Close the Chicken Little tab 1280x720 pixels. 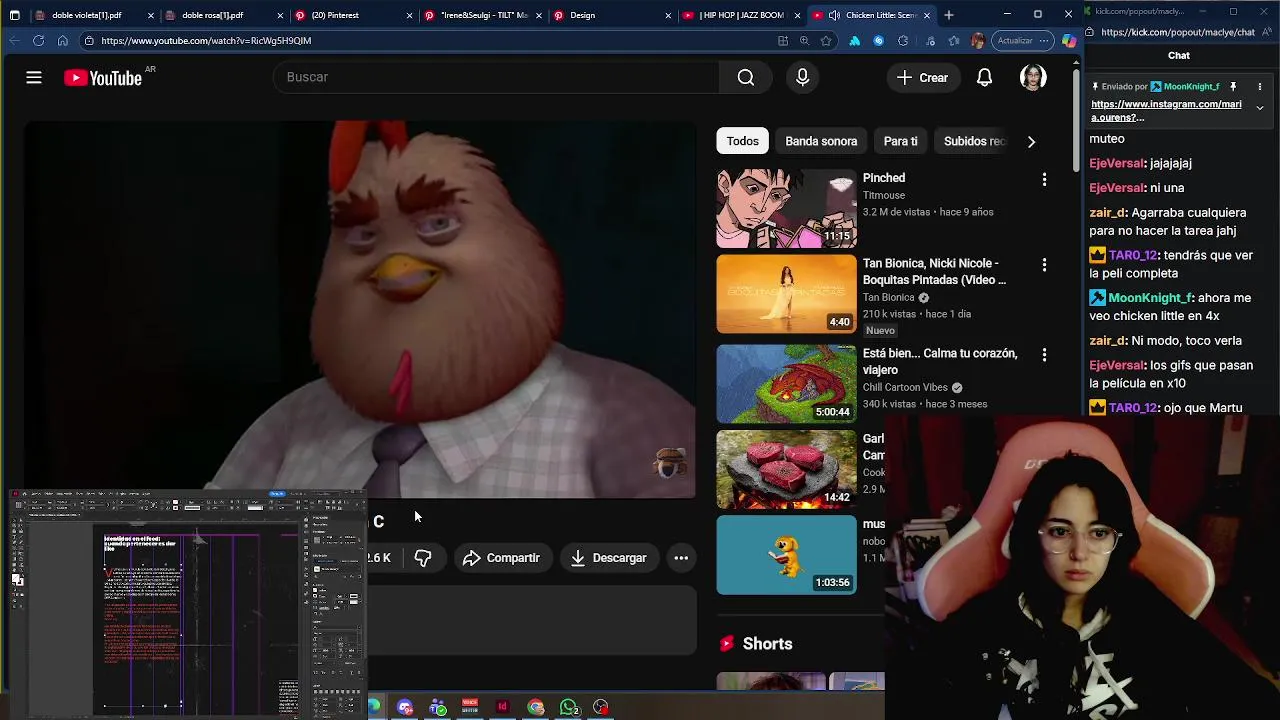(927, 15)
